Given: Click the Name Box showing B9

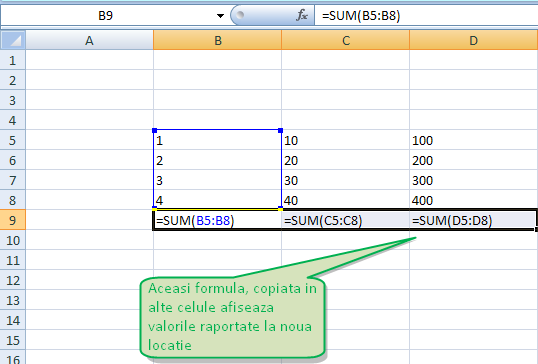Looking at the screenshot, I should [105, 16].
